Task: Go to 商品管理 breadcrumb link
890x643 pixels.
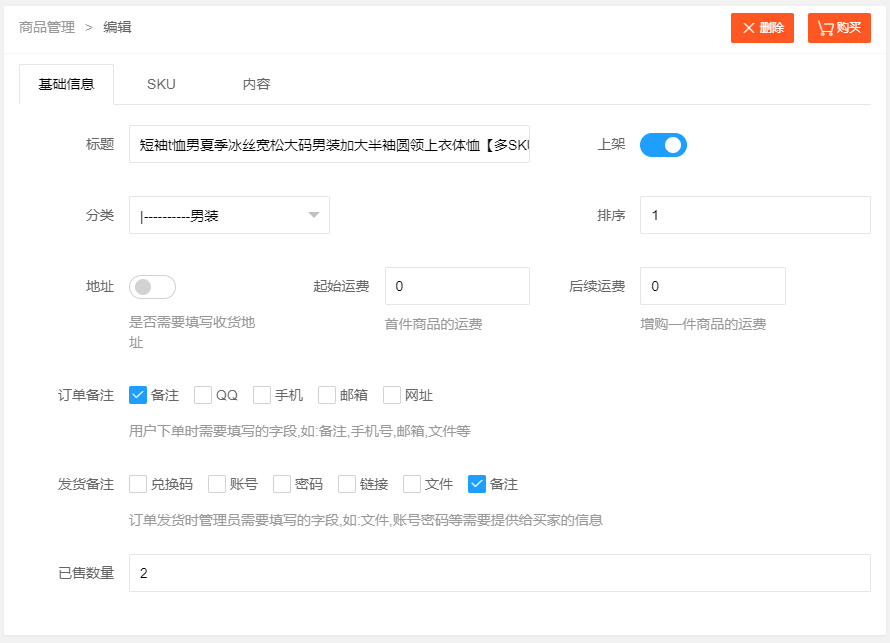Action: pos(47,27)
